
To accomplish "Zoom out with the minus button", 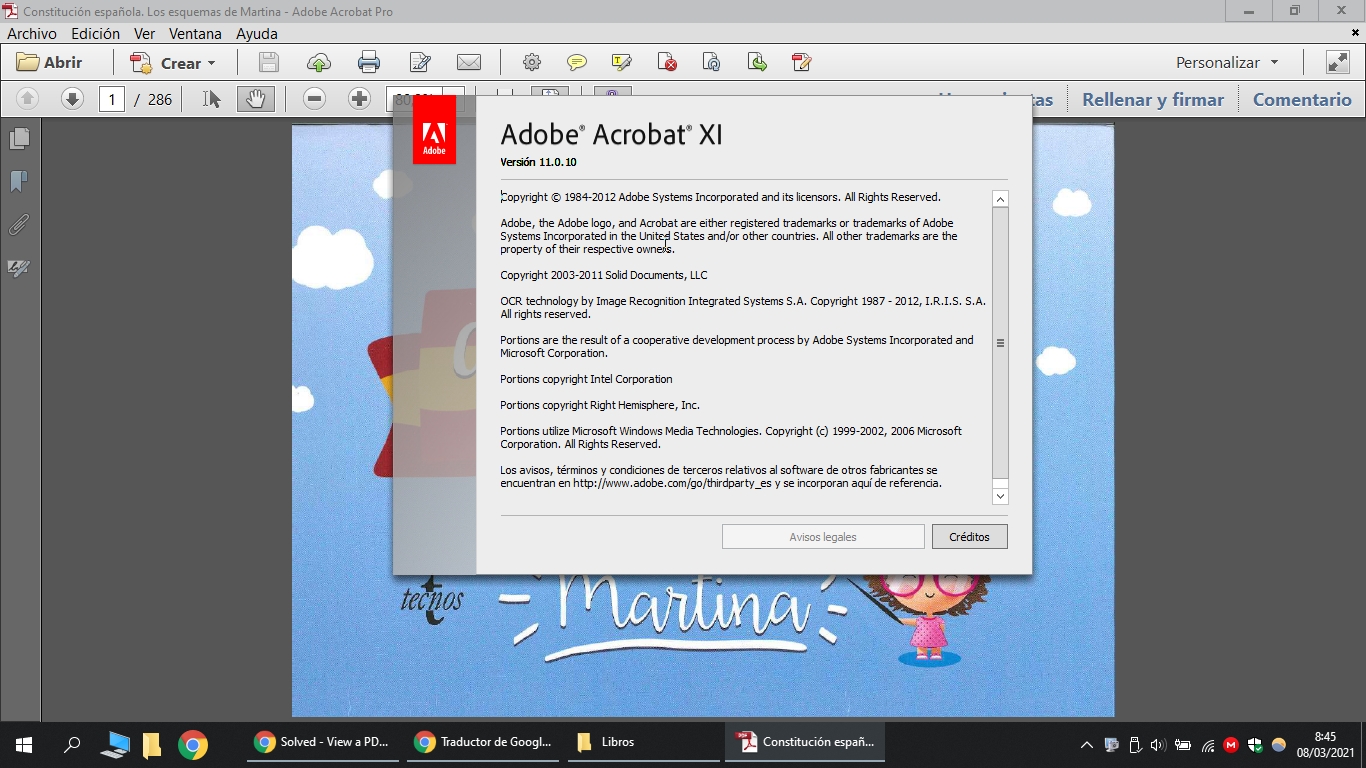I will coord(315,99).
